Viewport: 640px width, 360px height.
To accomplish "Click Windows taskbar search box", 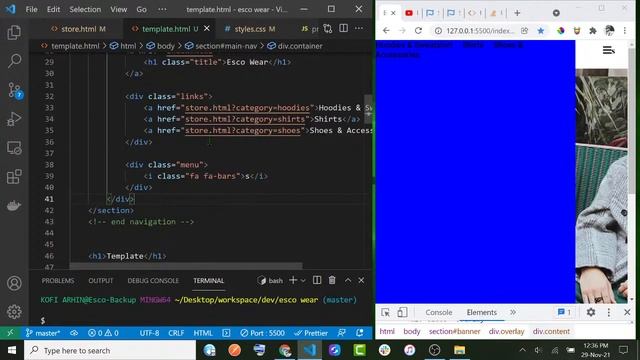I will 110,350.
